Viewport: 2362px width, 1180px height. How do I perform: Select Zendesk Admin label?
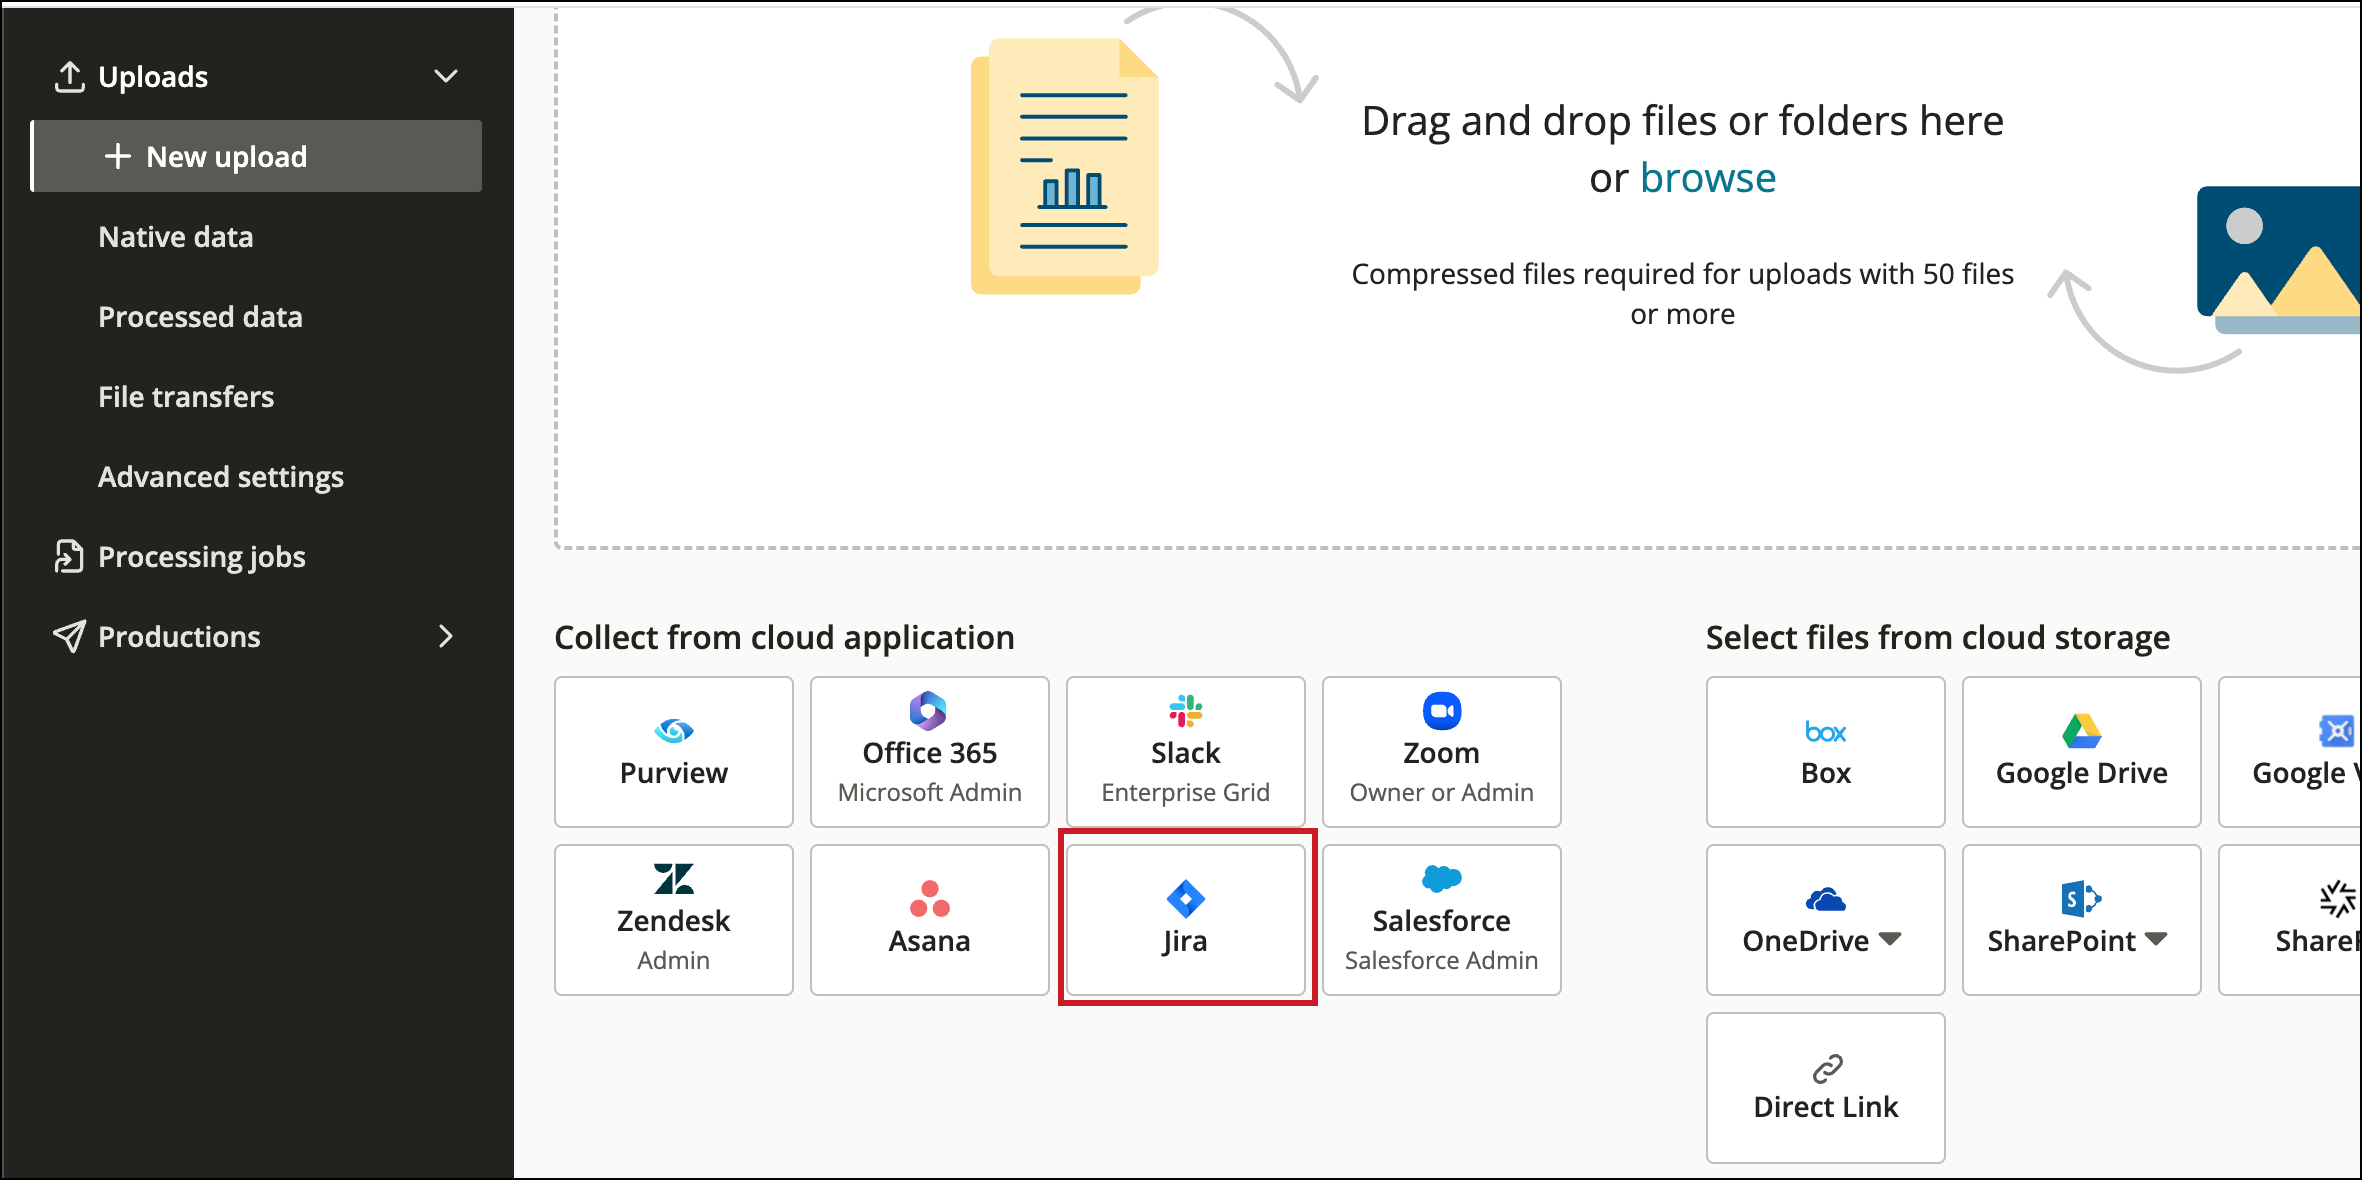674,960
